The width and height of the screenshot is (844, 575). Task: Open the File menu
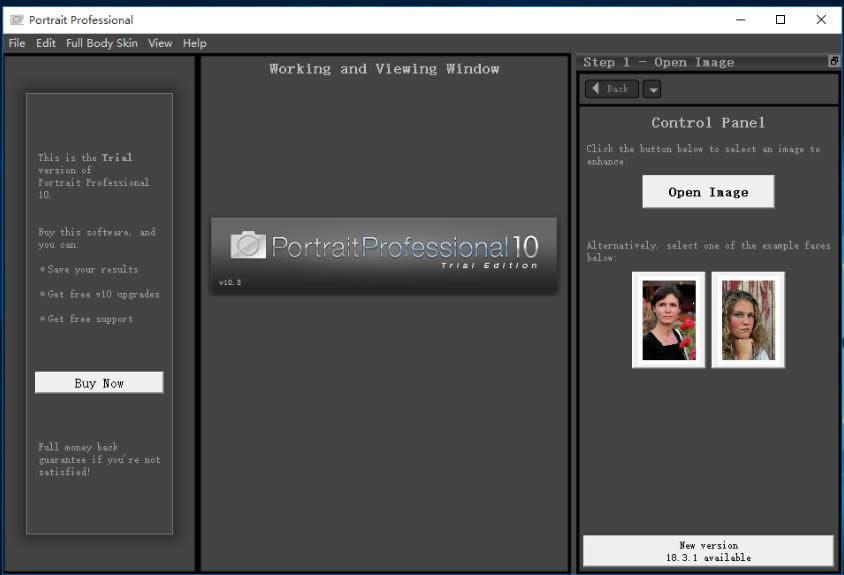[17, 43]
